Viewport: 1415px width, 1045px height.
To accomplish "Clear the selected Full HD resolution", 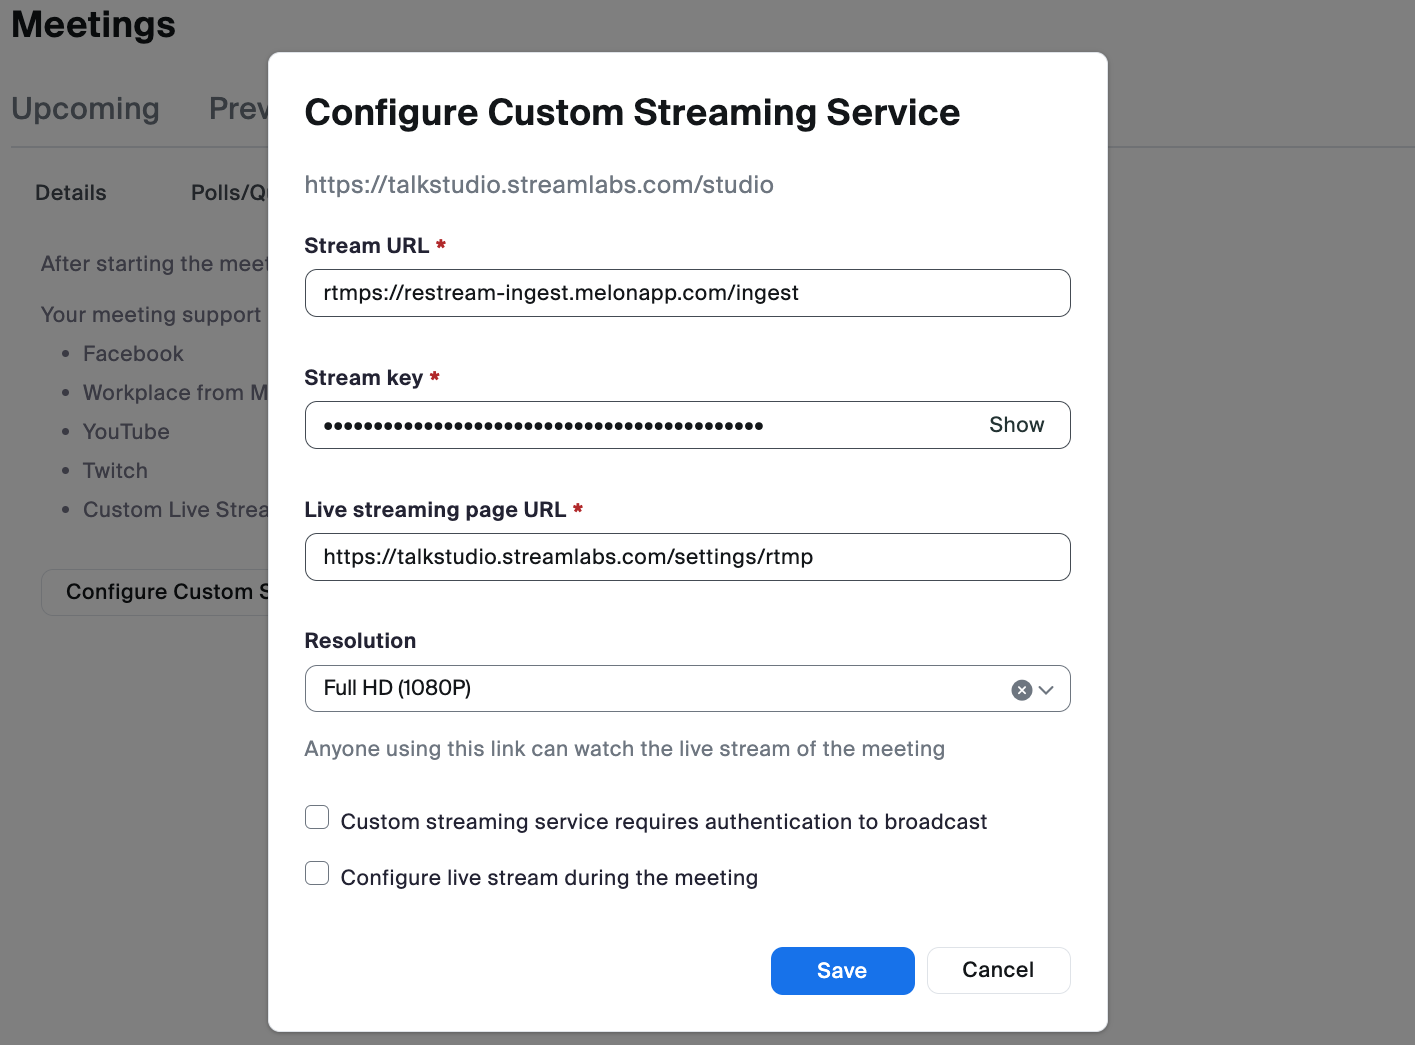I will (x=1021, y=689).
